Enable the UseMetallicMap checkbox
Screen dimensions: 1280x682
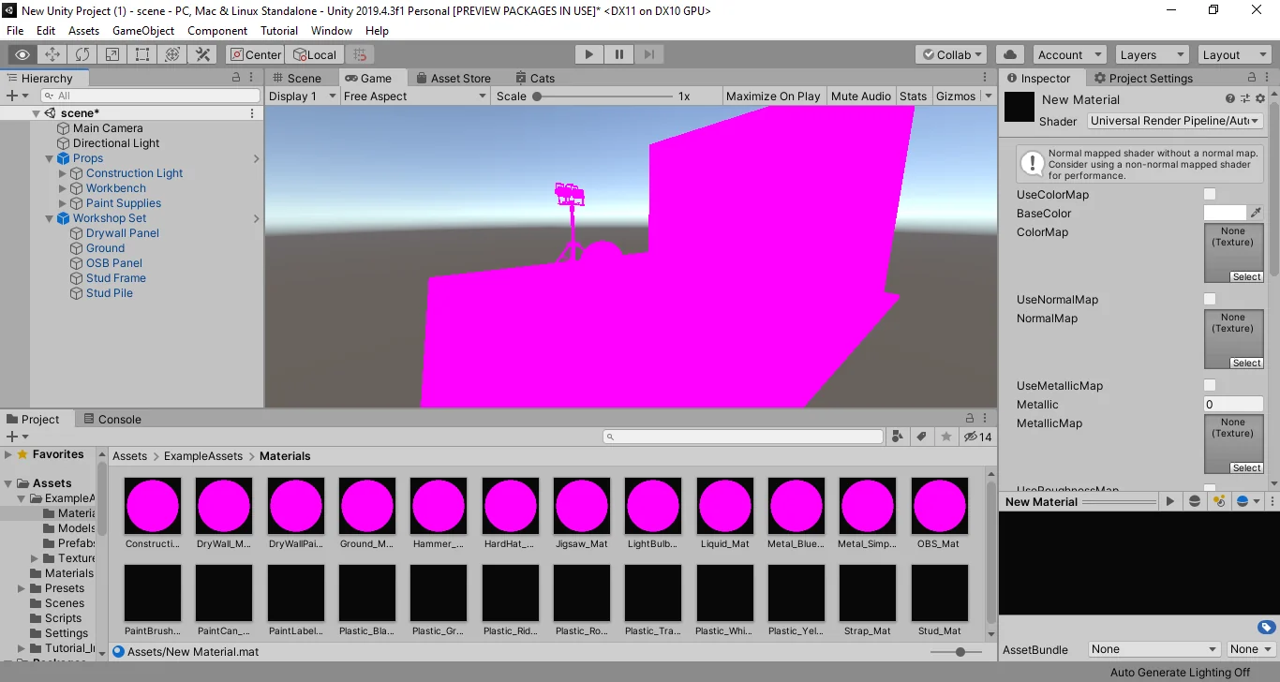[x=1210, y=385]
